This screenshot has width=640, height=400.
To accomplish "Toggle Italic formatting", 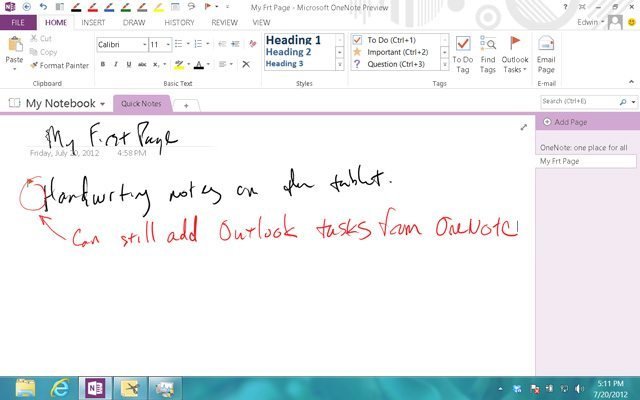I will click(x=116, y=64).
